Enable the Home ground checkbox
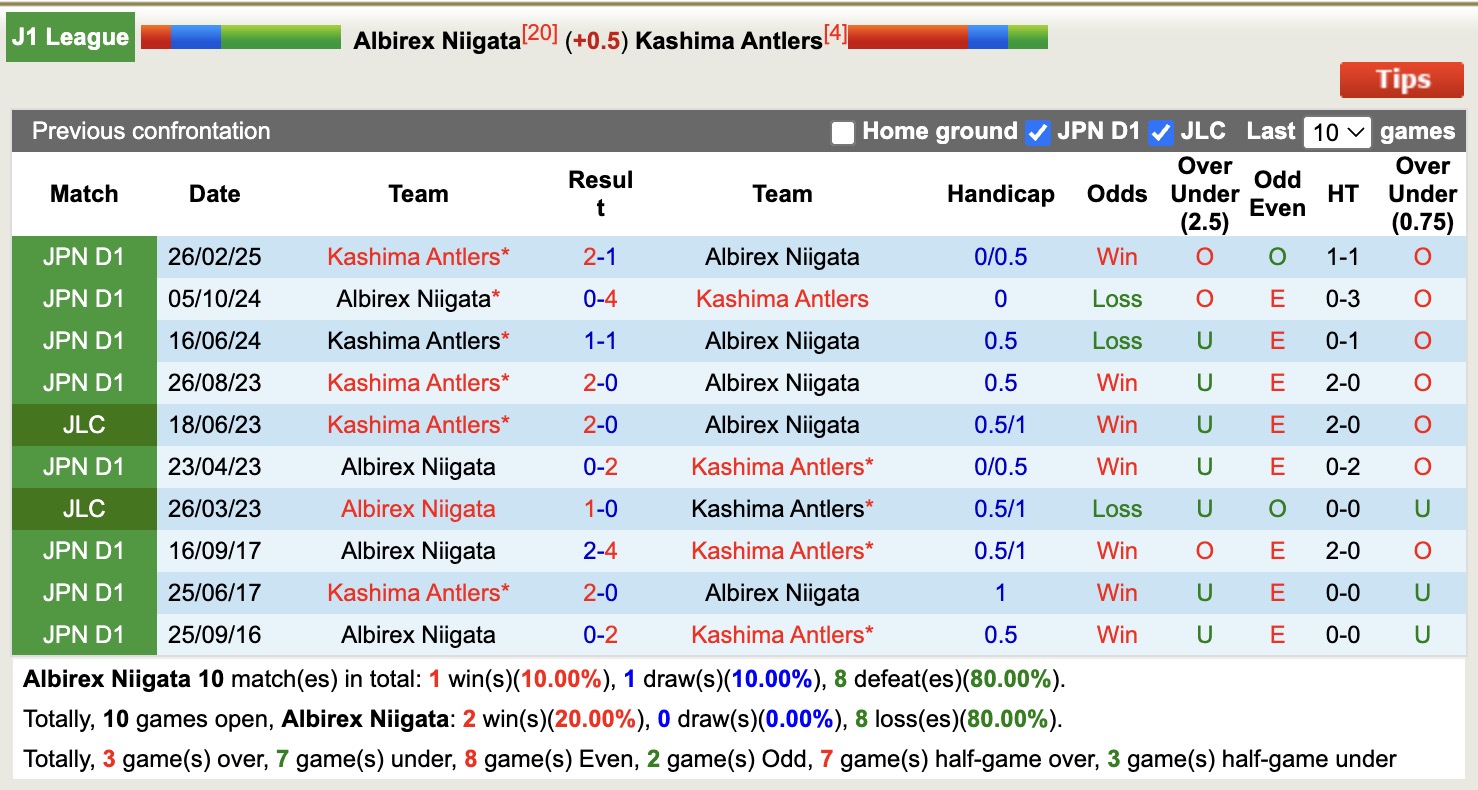This screenshot has width=1478, height=790. point(843,131)
